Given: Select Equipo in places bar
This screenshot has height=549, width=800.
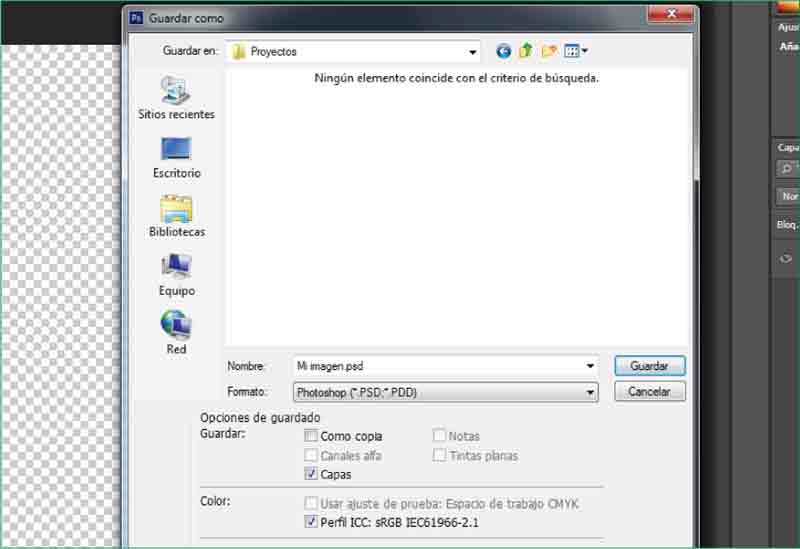Looking at the screenshot, I should (x=176, y=275).
